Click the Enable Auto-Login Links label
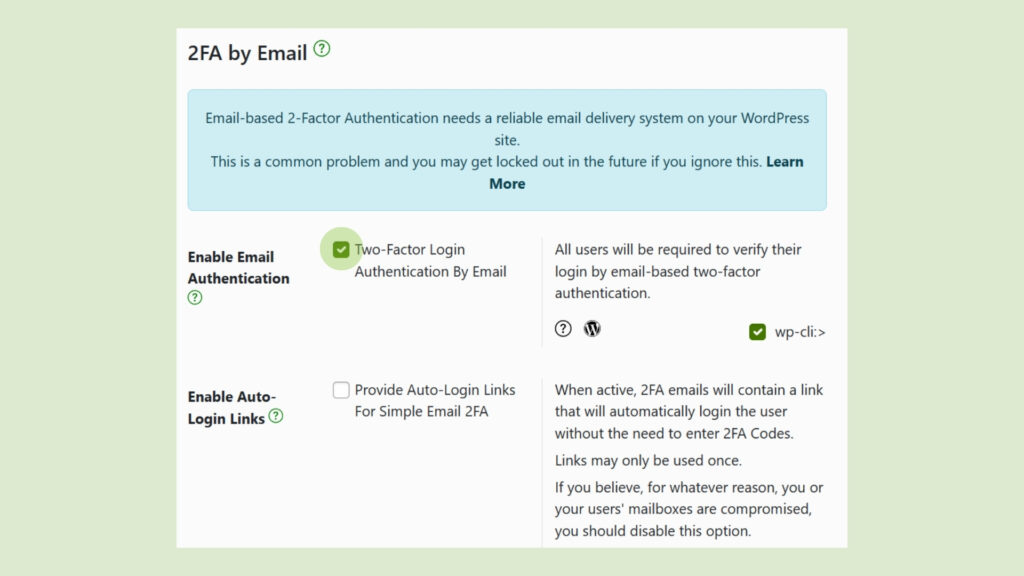 (x=230, y=407)
